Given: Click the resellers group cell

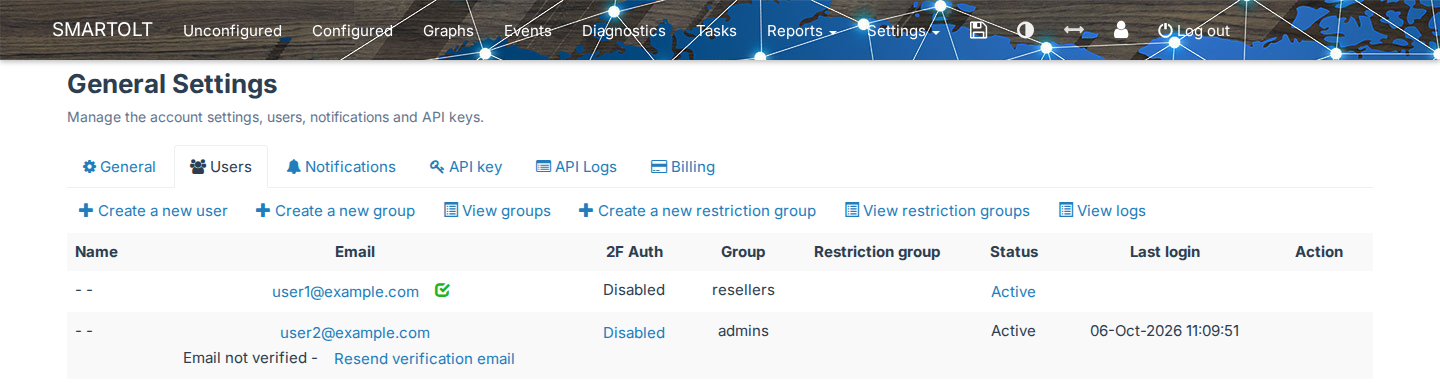Looking at the screenshot, I should coord(743,290).
